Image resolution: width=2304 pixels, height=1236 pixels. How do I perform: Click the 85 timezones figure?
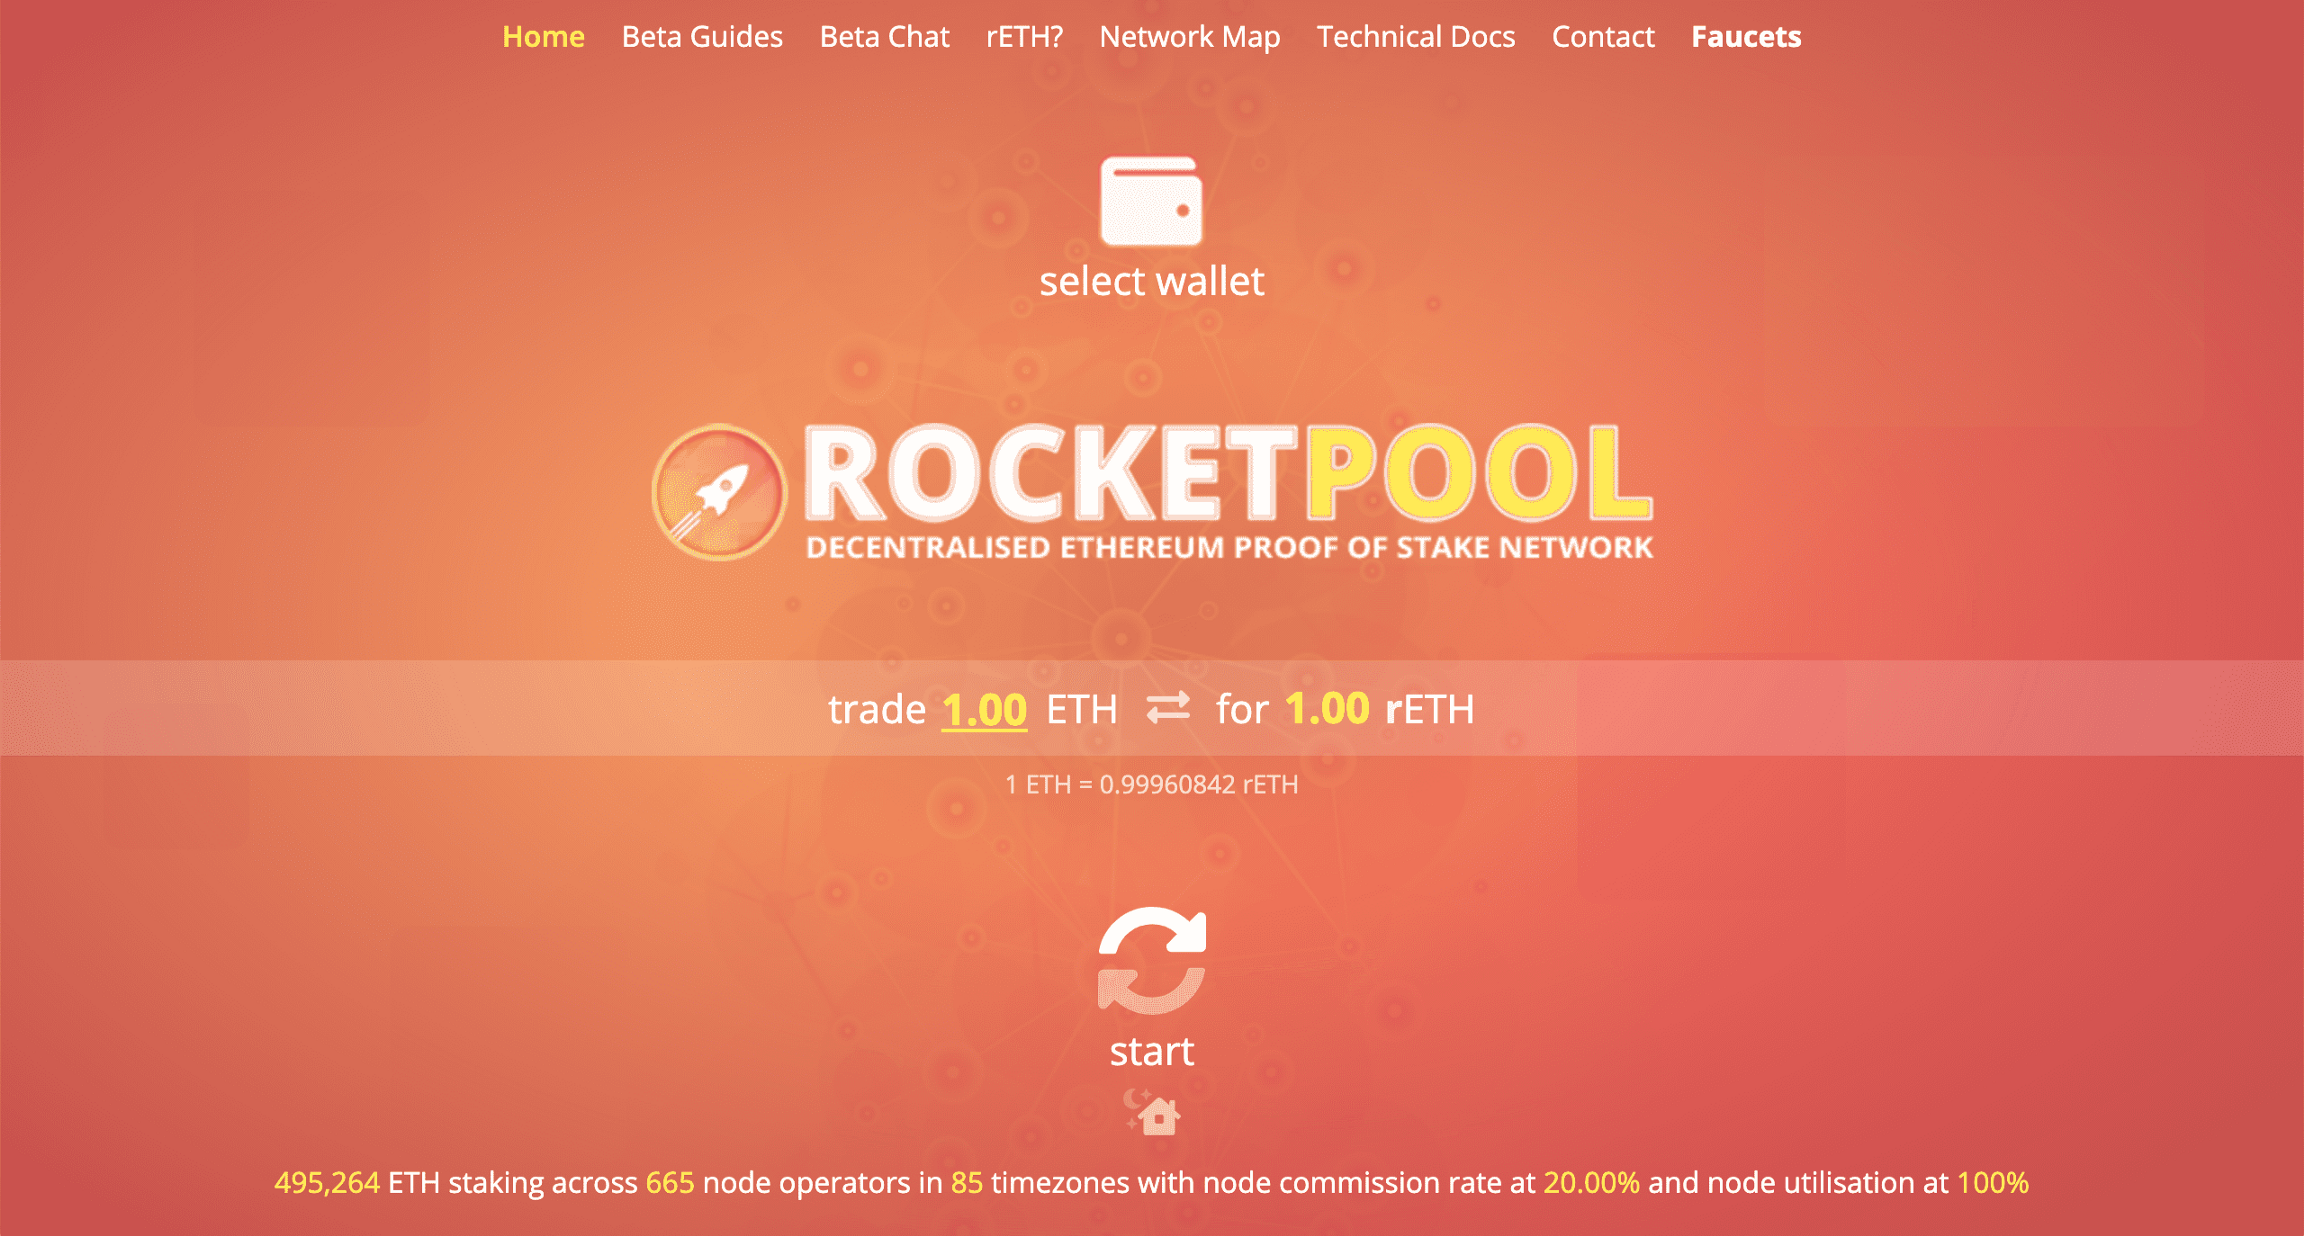coord(967,1183)
